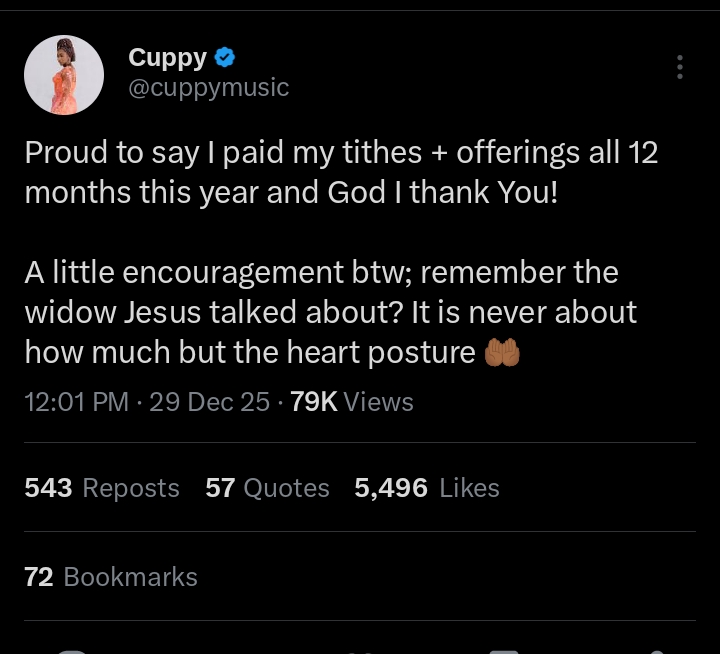Click the "how much but the heart posture" text

tap(250, 352)
